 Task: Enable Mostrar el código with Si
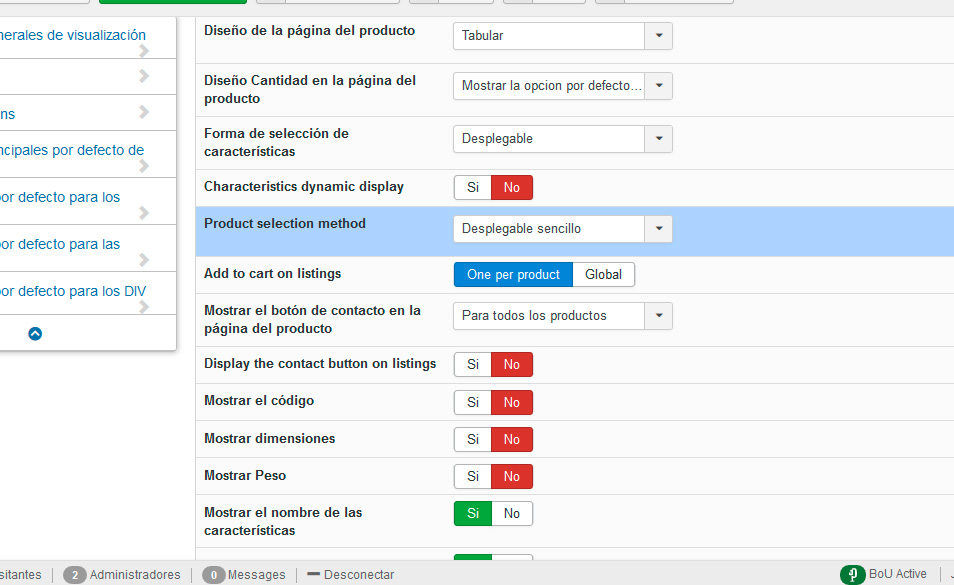(x=472, y=403)
